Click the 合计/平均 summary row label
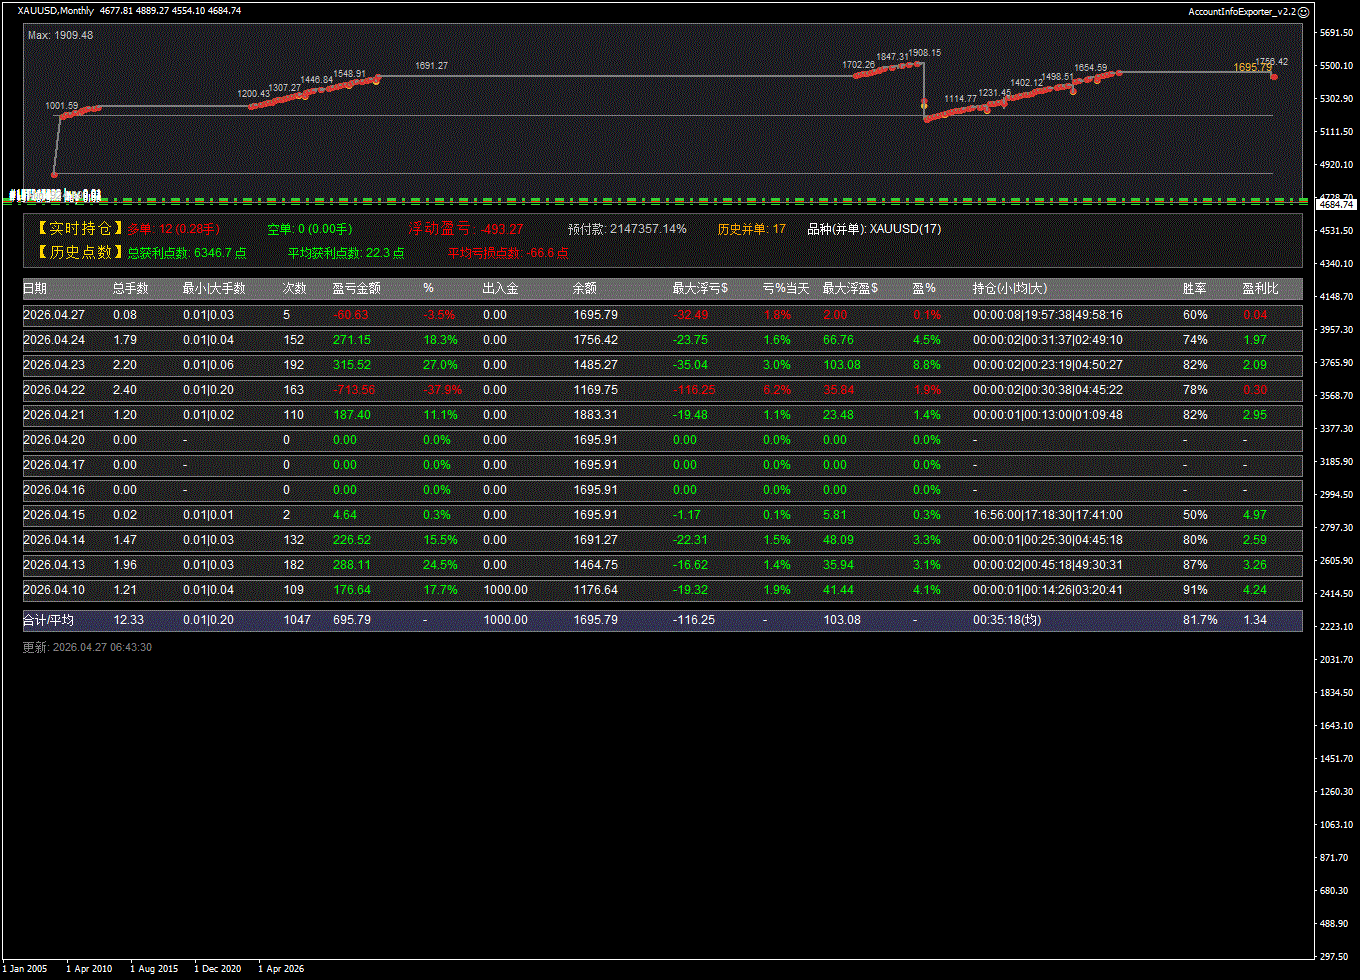 point(48,620)
